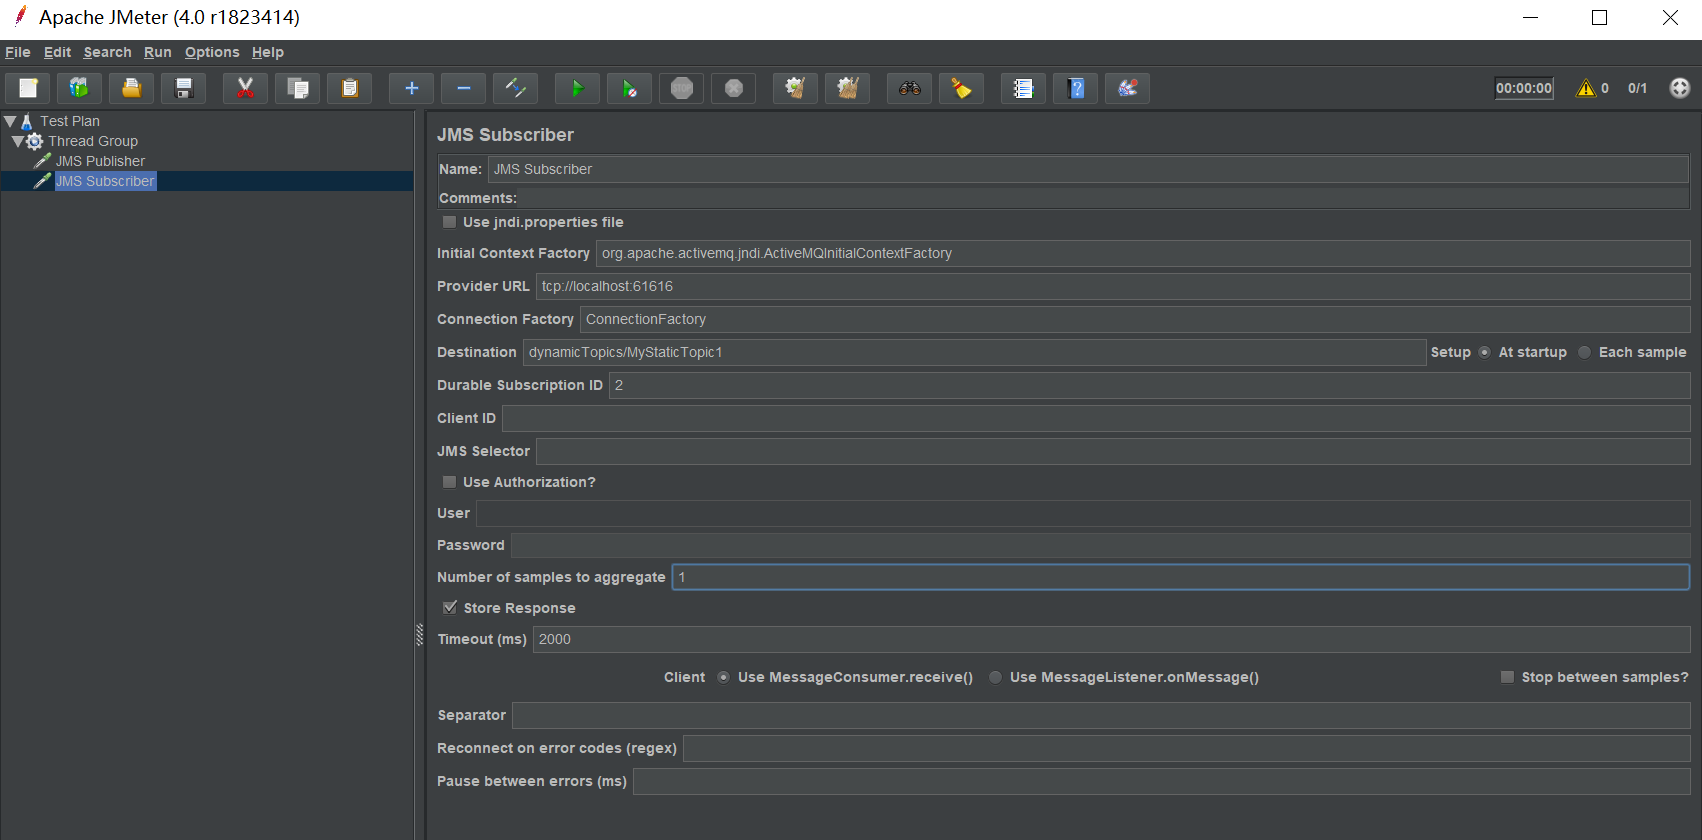Save the test plan with the disk icon
Viewport: 1702px width, 840px height.
pos(183,88)
